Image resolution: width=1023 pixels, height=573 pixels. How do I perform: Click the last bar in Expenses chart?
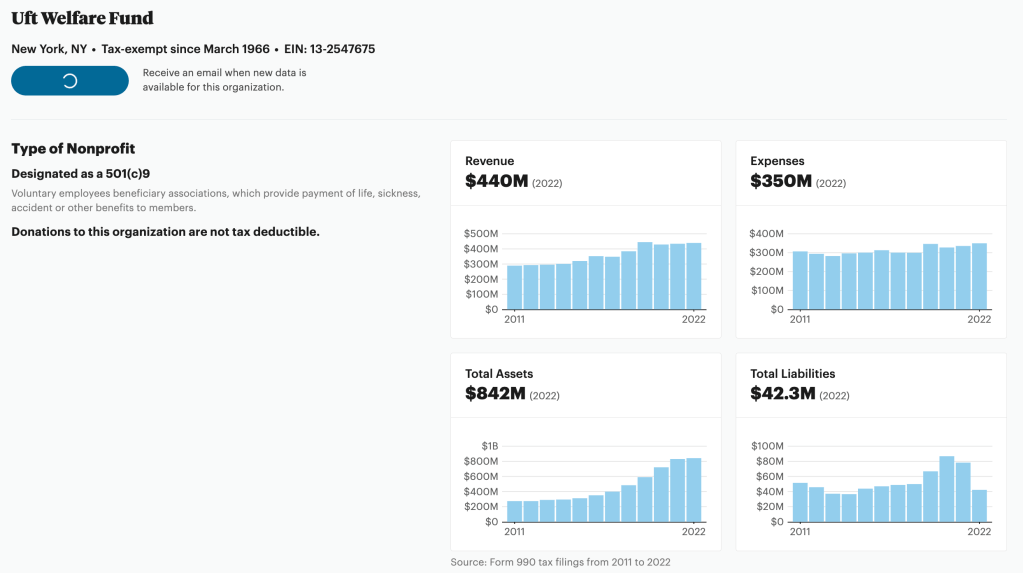(x=979, y=277)
